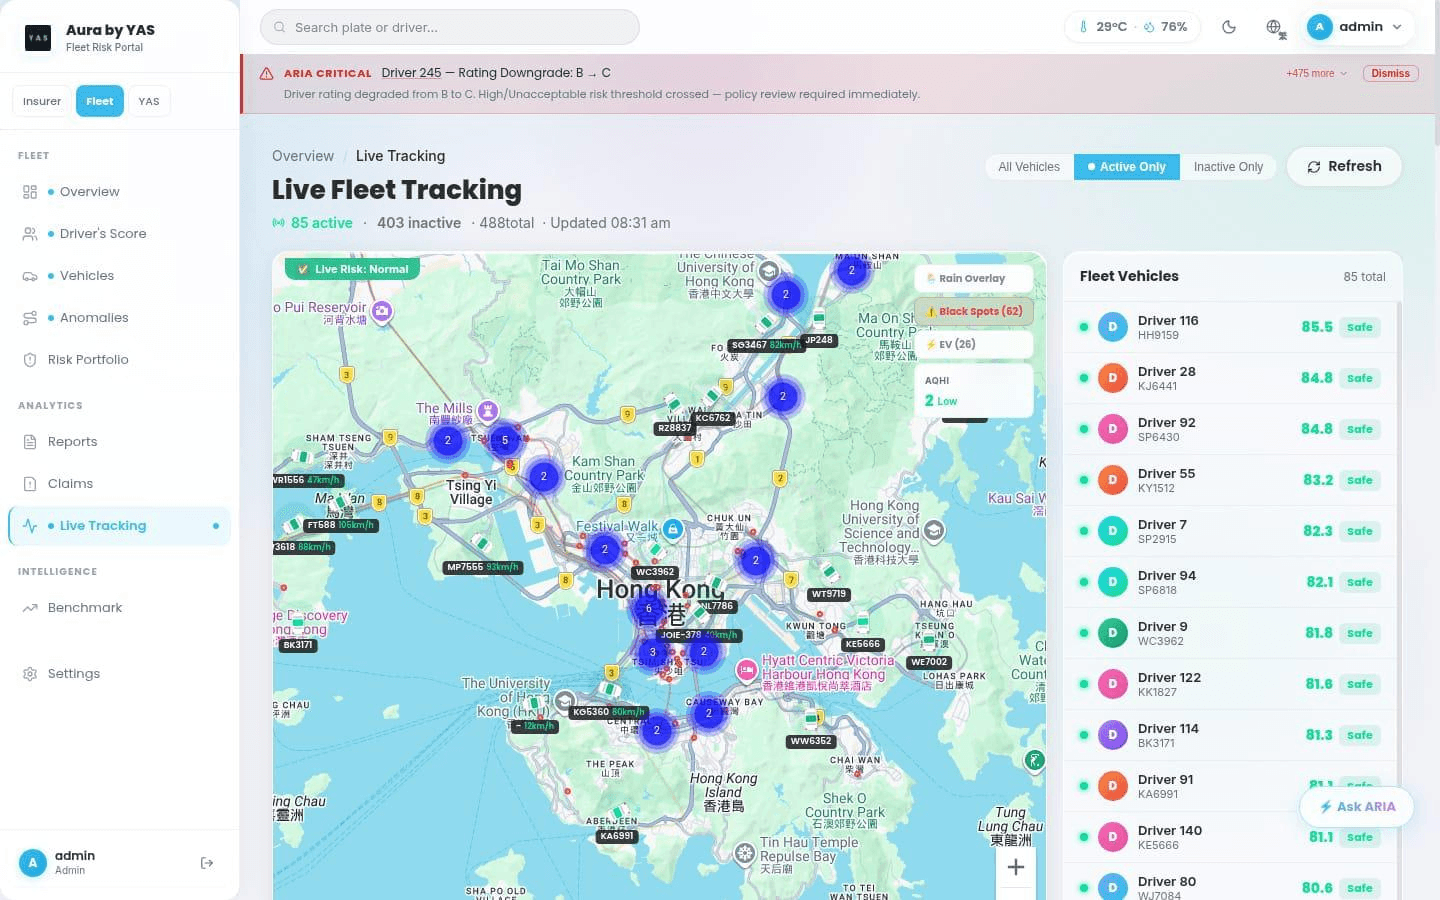The height and width of the screenshot is (900, 1440).
Task: Select Driver 7 SP2915 row
Action: pyautogui.click(x=1232, y=531)
